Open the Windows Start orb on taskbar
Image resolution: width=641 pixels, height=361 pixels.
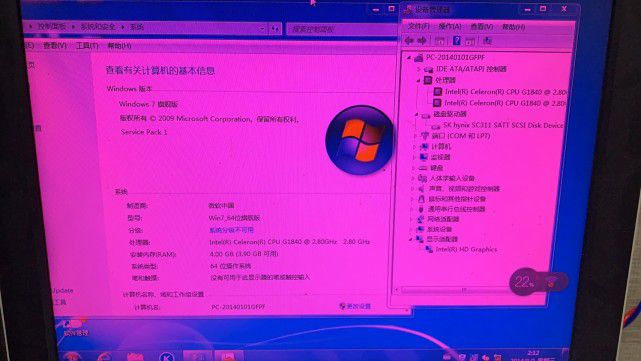72,357
